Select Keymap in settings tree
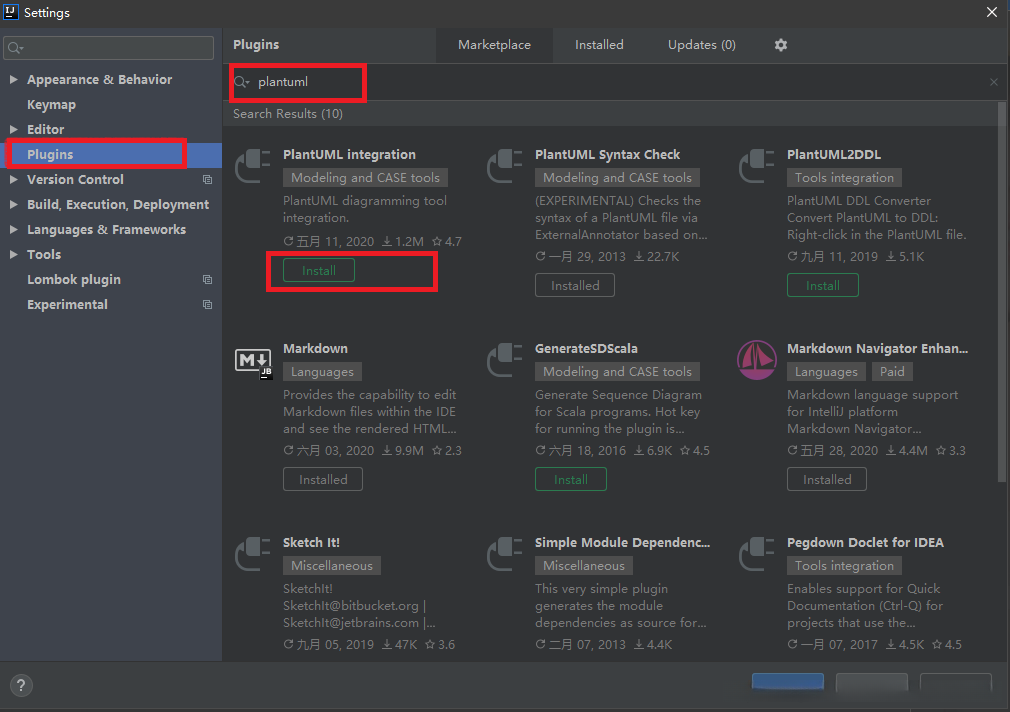The width and height of the screenshot is (1010, 712). click(52, 104)
